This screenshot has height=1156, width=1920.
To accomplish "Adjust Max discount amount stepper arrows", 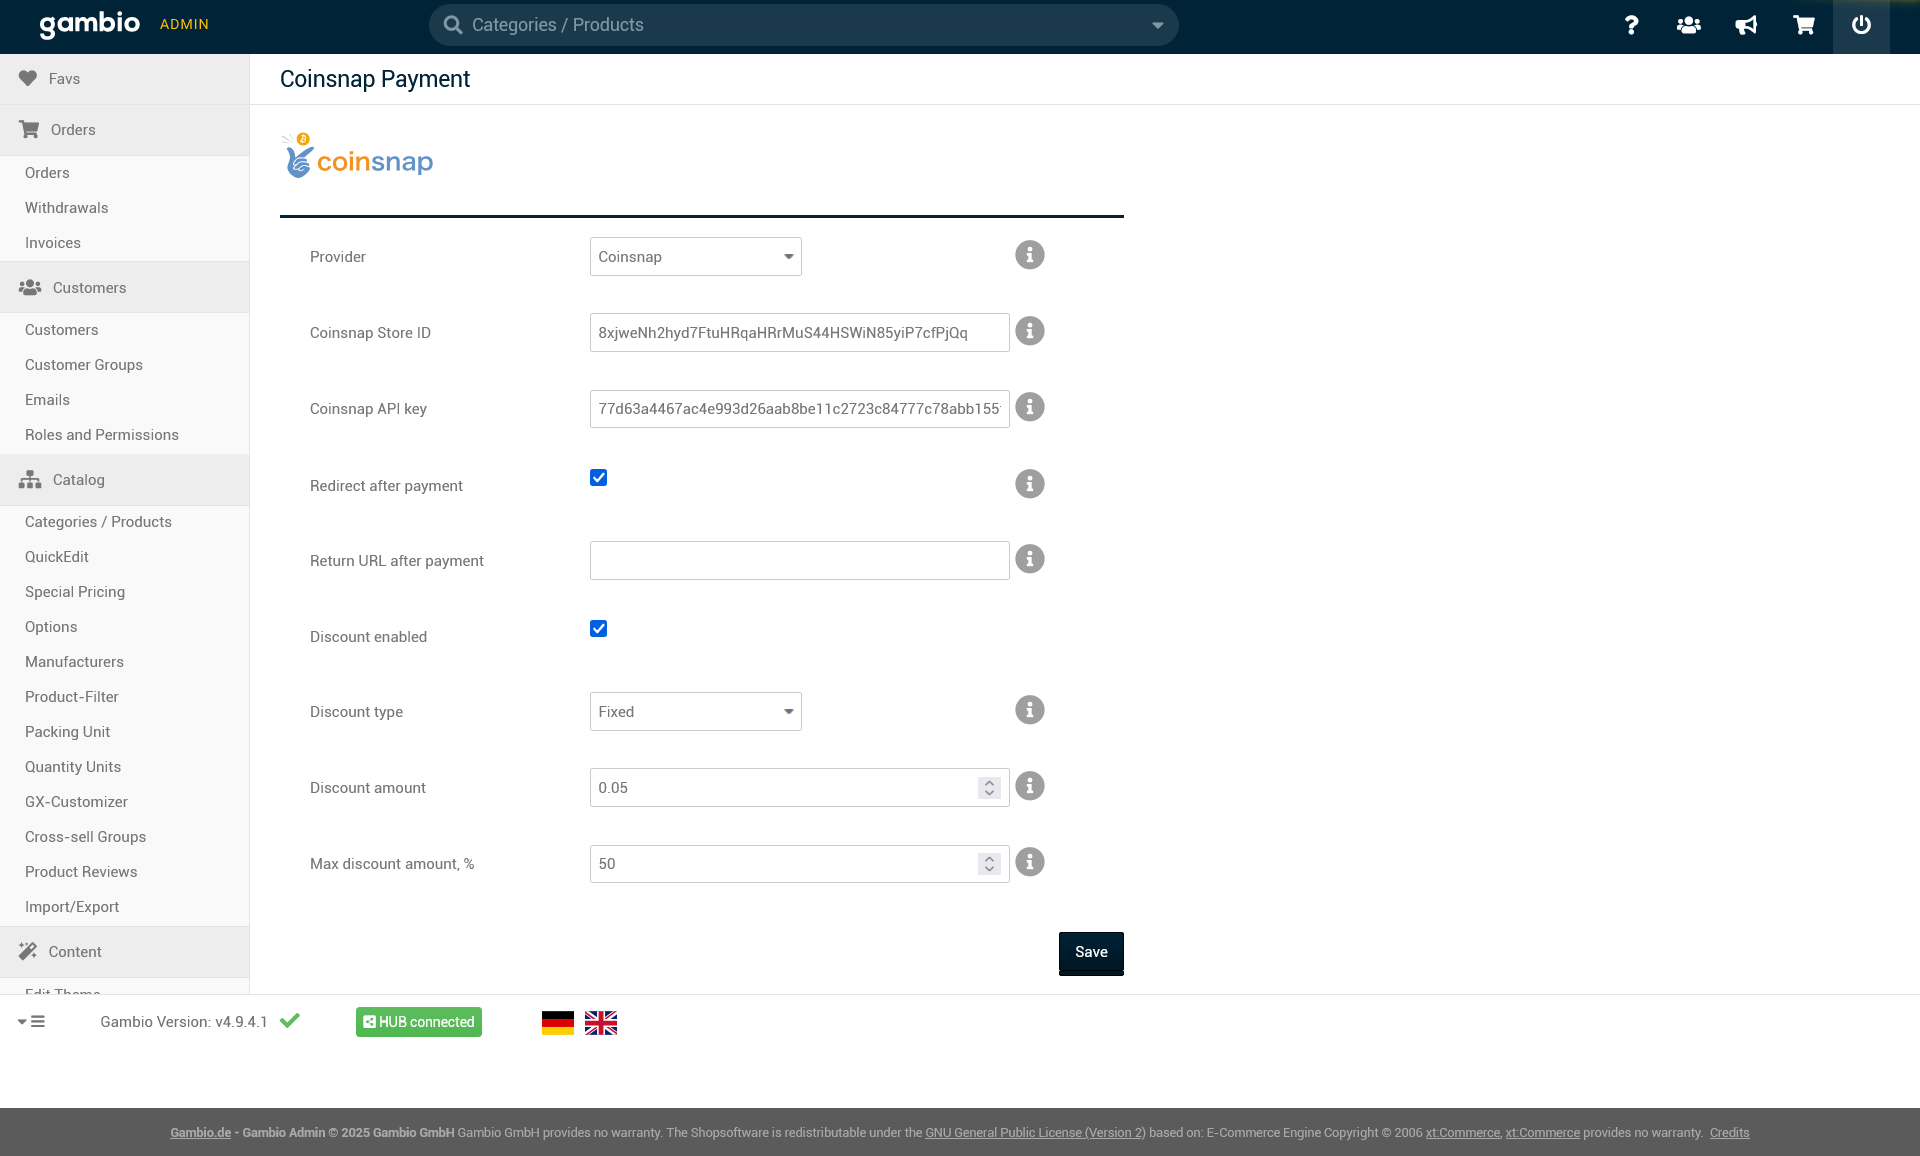I will coord(989,864).
